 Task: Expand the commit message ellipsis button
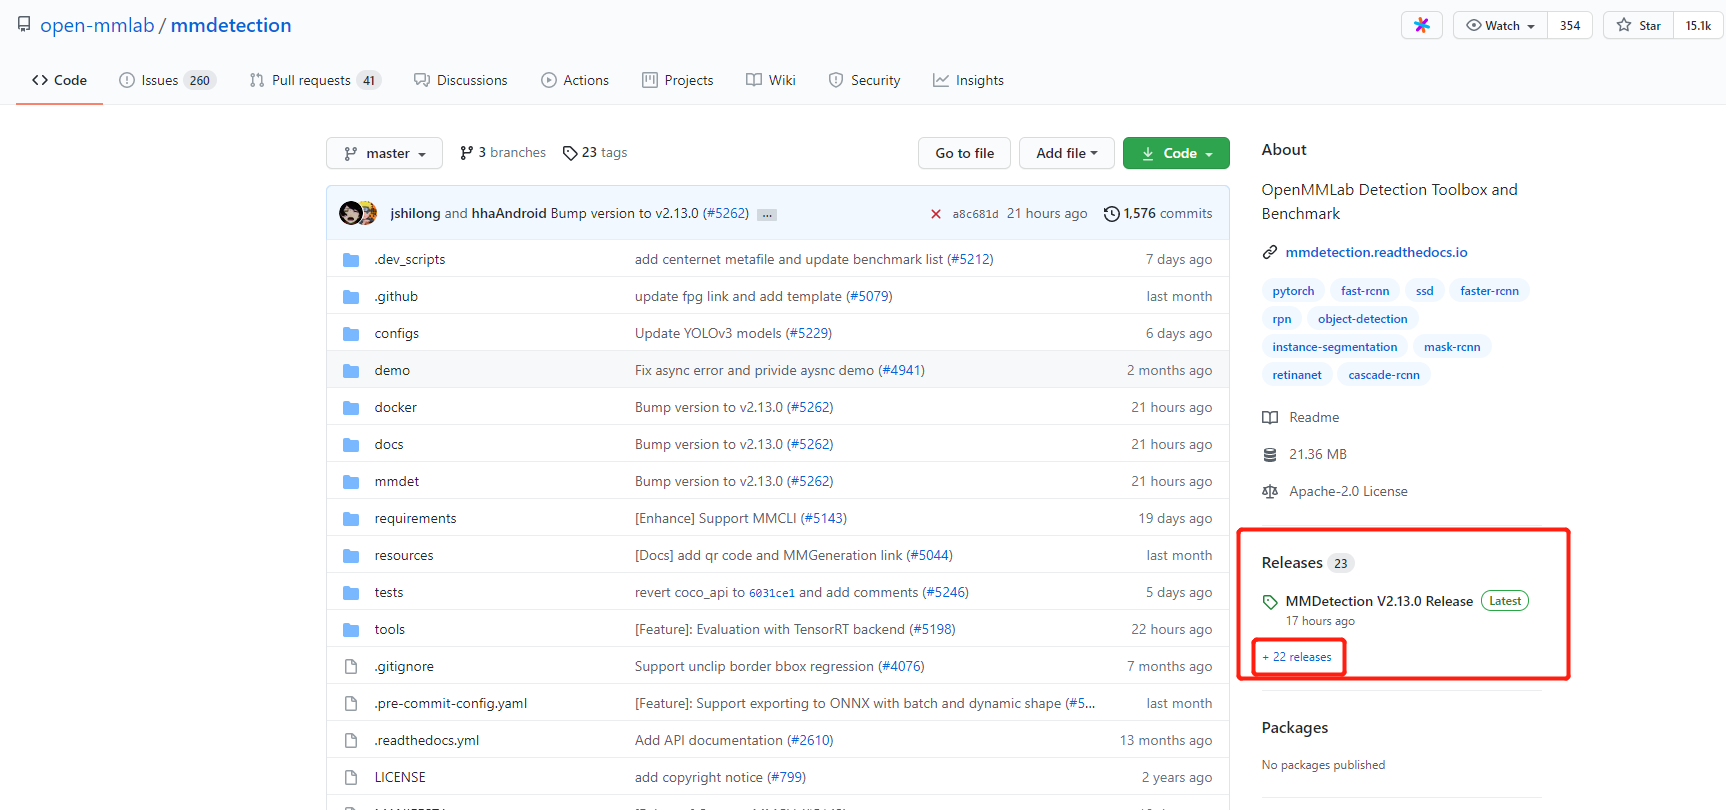(x=767, y=215)
